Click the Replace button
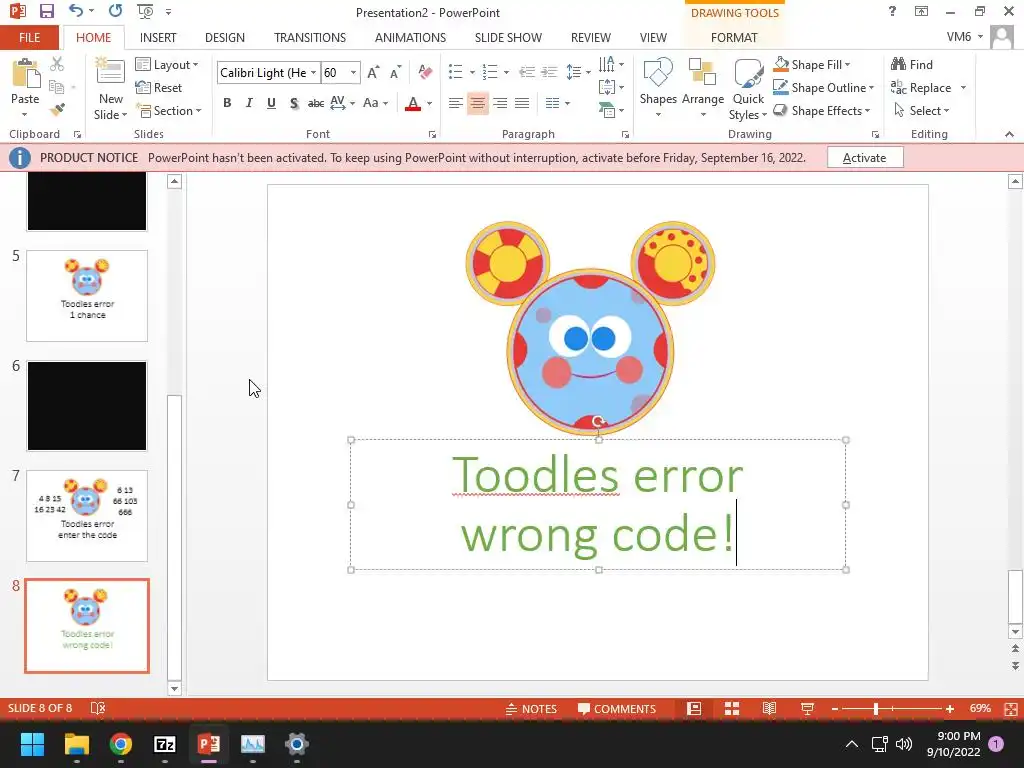Viewport: 1024px width, 768px height. click(921, 88)
